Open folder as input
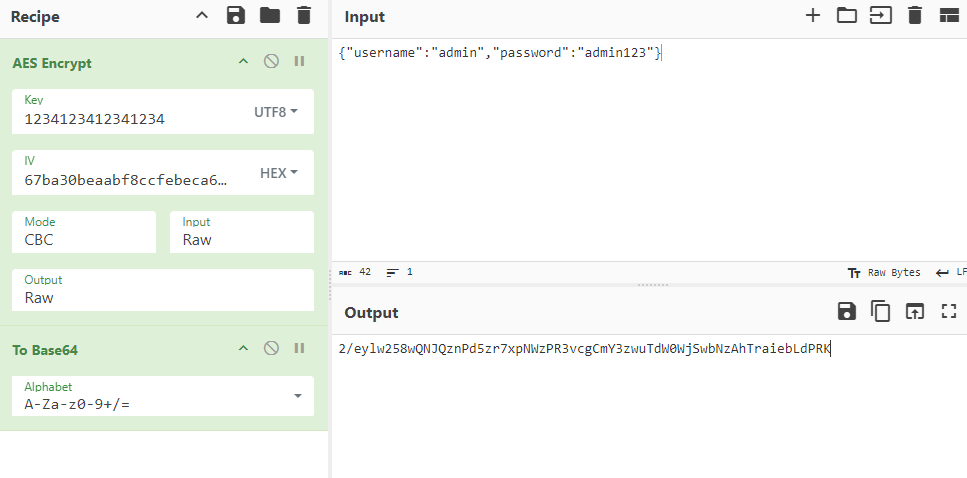 tap(847, 15)
